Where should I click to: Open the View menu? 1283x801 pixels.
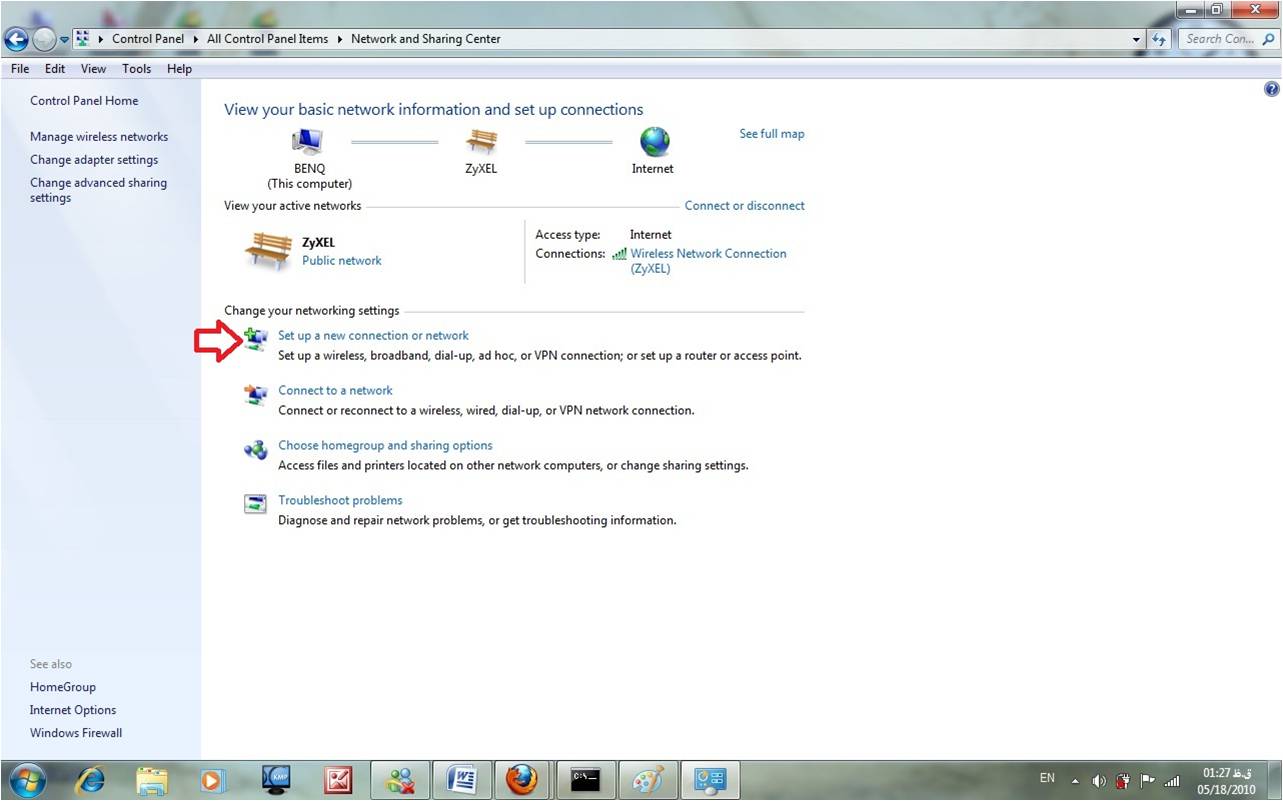(x=93, y=69)
